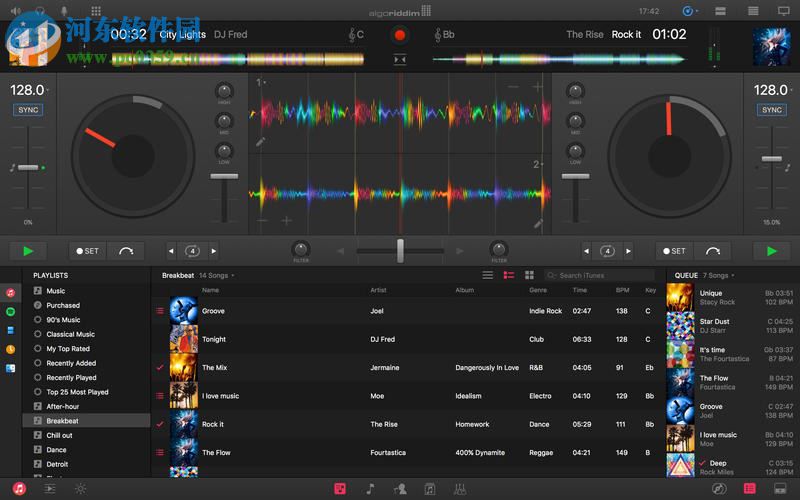This screenshot has width=800, height=500.
Task: Click the red record button
Action: click(x=400, y=35)
